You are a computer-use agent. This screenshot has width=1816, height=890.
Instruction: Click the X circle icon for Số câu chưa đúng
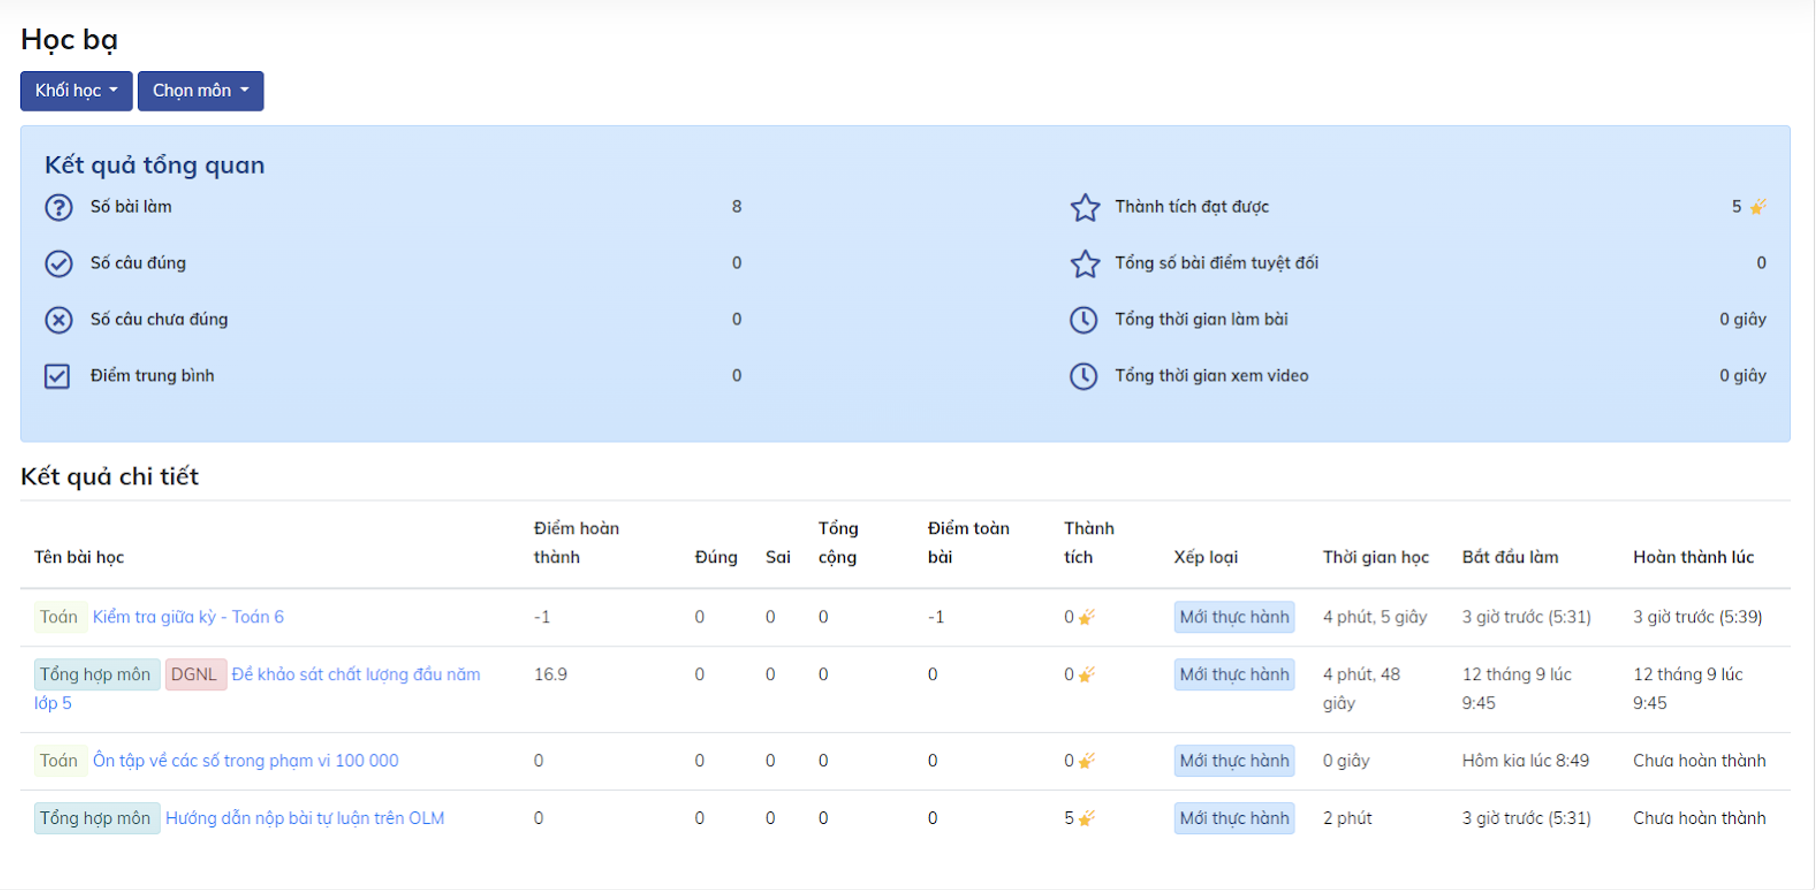tap(58, 320)
